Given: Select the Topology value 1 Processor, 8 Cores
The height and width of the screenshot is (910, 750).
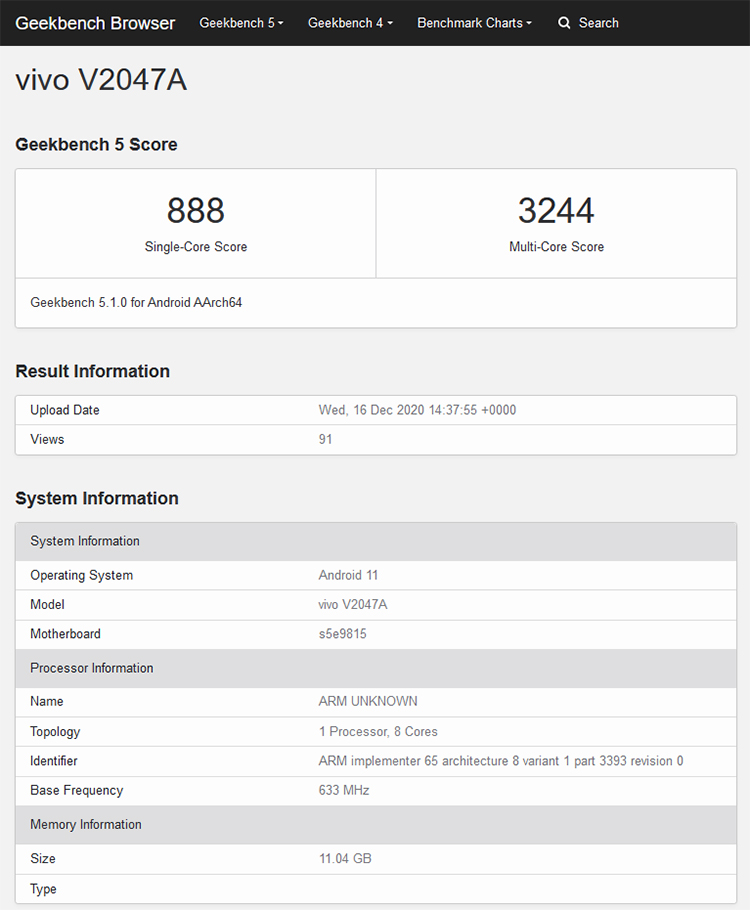Looking at the screenshot, I should (x=377, y=731).
